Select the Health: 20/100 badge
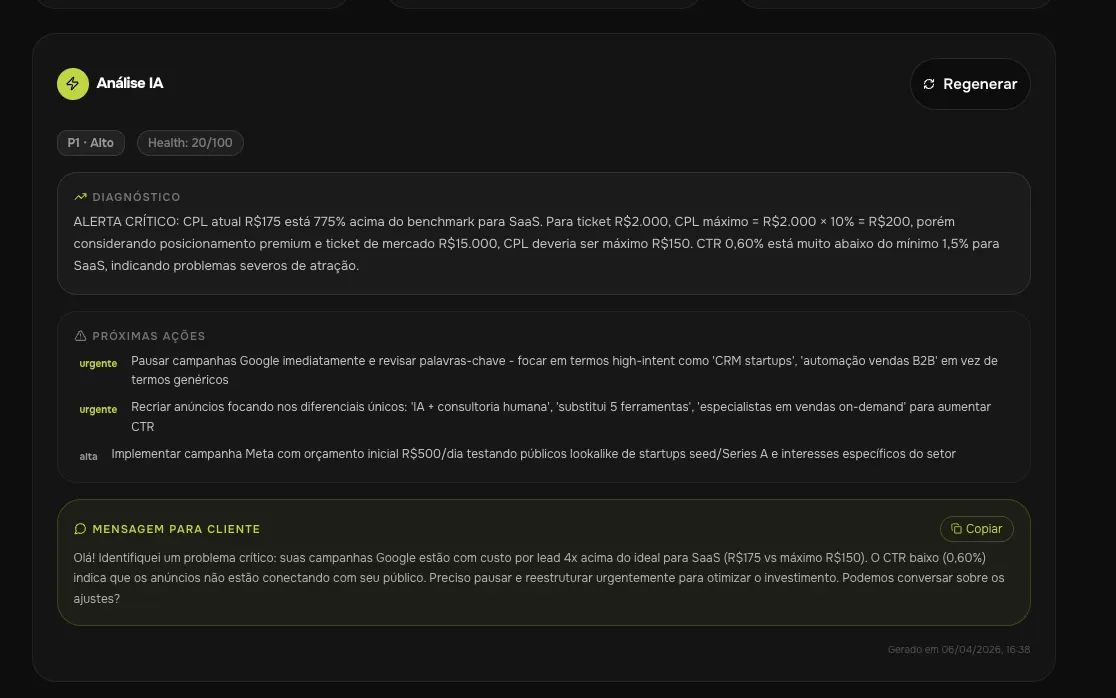This screenshot has width=1116, height=698. pyautogui.click(x=190, y=143)
